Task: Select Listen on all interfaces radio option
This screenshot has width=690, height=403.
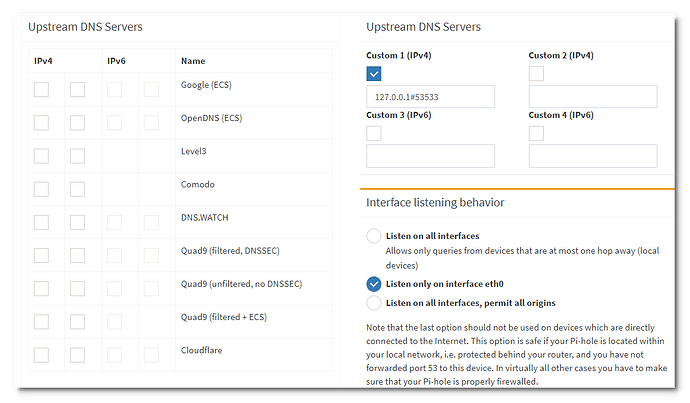Action: tap(374, 235)
